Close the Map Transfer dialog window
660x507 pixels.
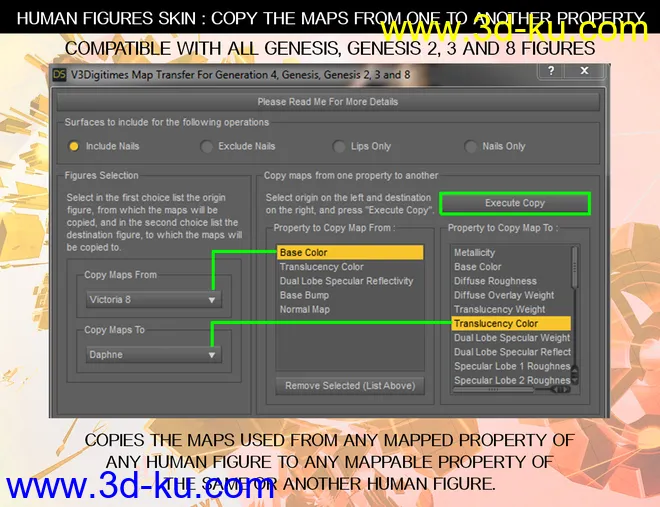point(579,73)
